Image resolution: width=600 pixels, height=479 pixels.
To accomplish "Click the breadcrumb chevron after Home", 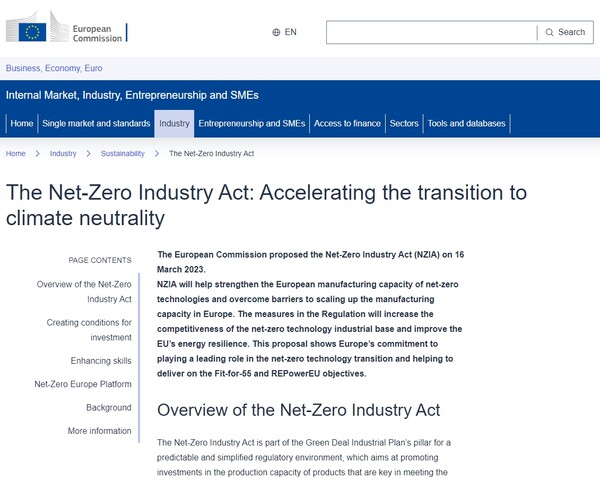I will click(x=37, y=154).
